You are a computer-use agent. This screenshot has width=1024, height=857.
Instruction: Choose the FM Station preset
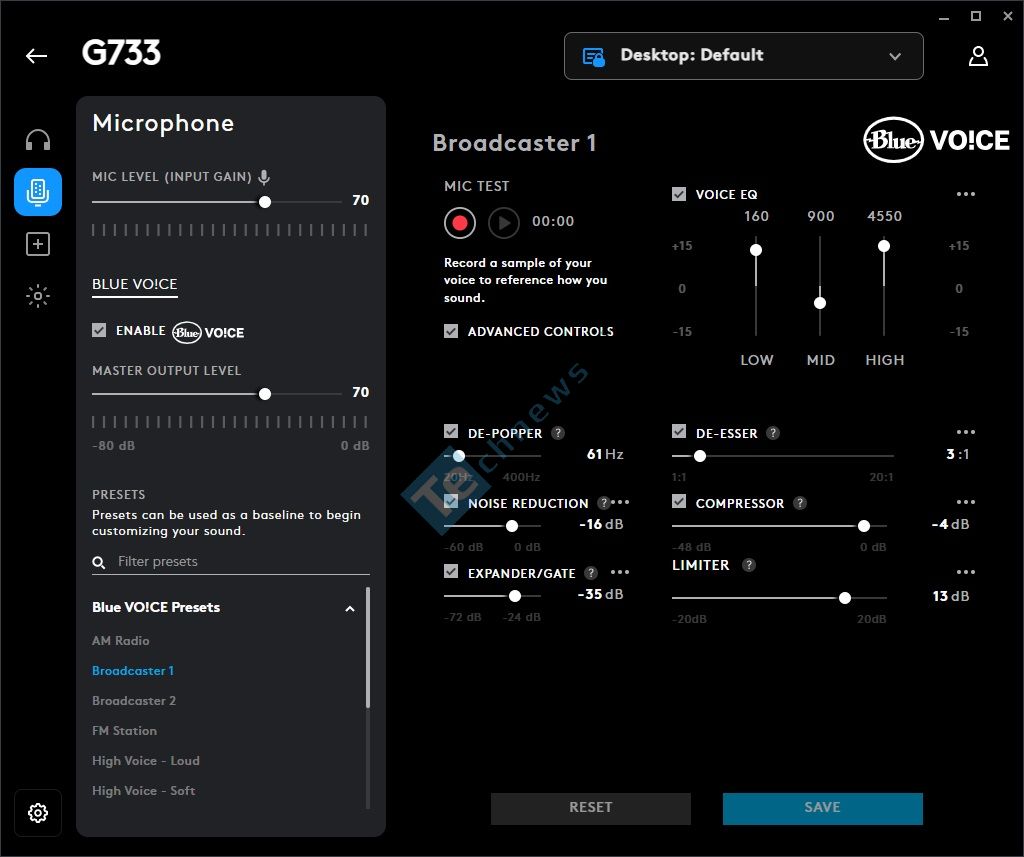(125, 731)
